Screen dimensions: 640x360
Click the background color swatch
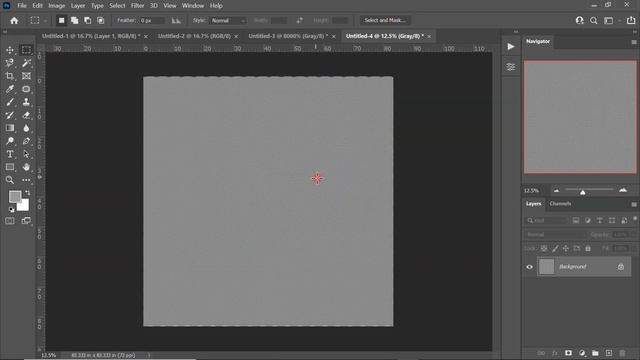tap(24, 205)
